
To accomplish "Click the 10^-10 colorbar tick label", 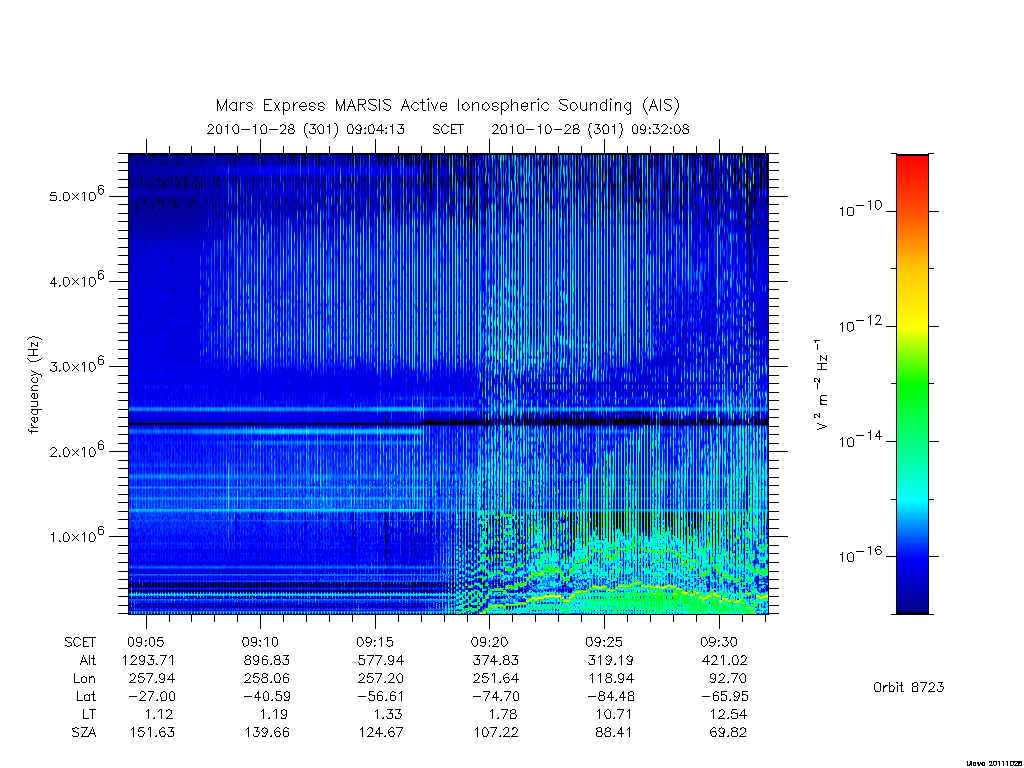I will (860, 209).
